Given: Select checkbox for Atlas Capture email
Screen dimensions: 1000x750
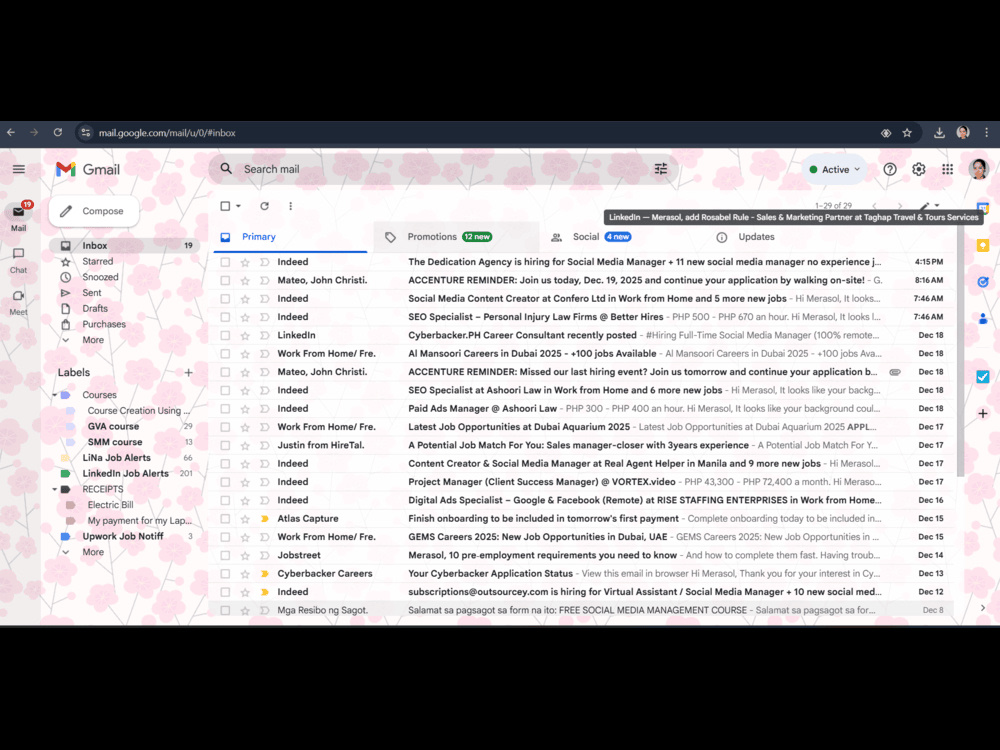Looking at the screenshot, I should [225, 518].
